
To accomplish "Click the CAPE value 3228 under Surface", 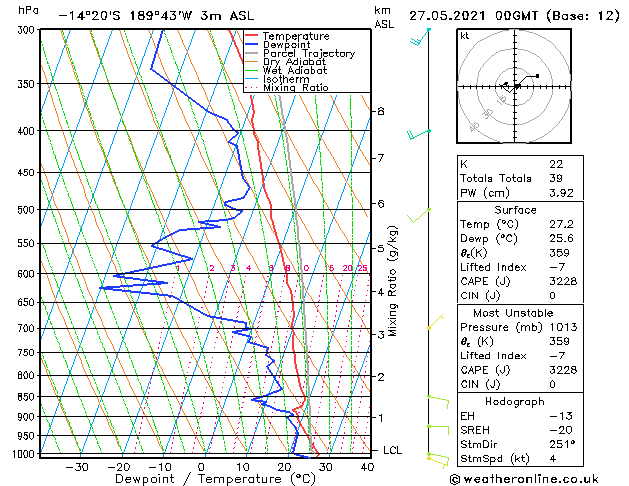I will [563, 281].
